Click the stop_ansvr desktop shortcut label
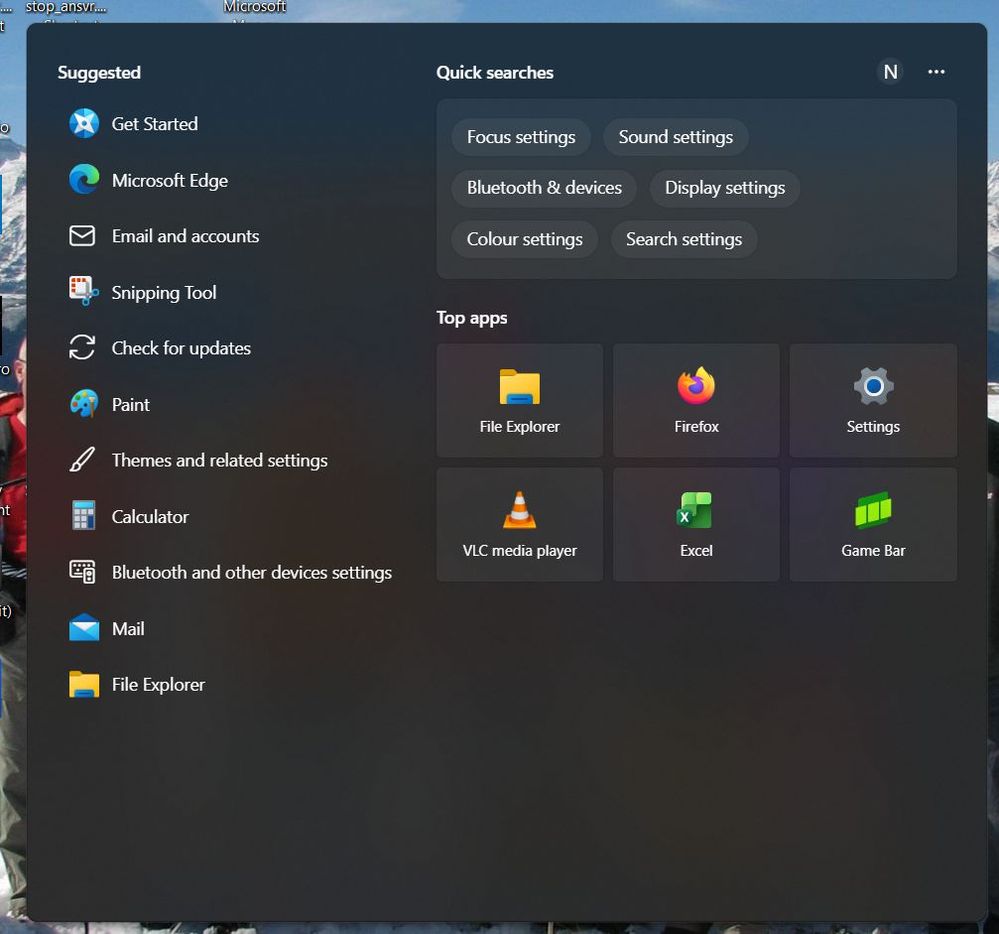This screenshot has width=999, height=934. click(x=66, y=7)
